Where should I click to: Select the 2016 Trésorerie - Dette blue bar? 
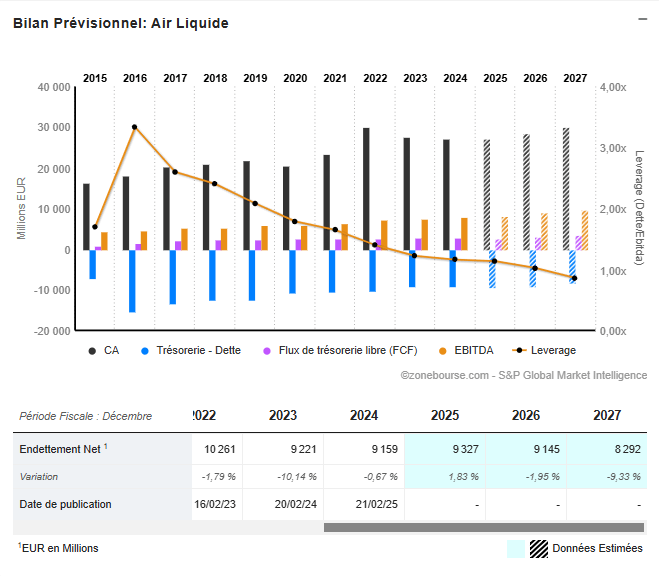(132, 281)
